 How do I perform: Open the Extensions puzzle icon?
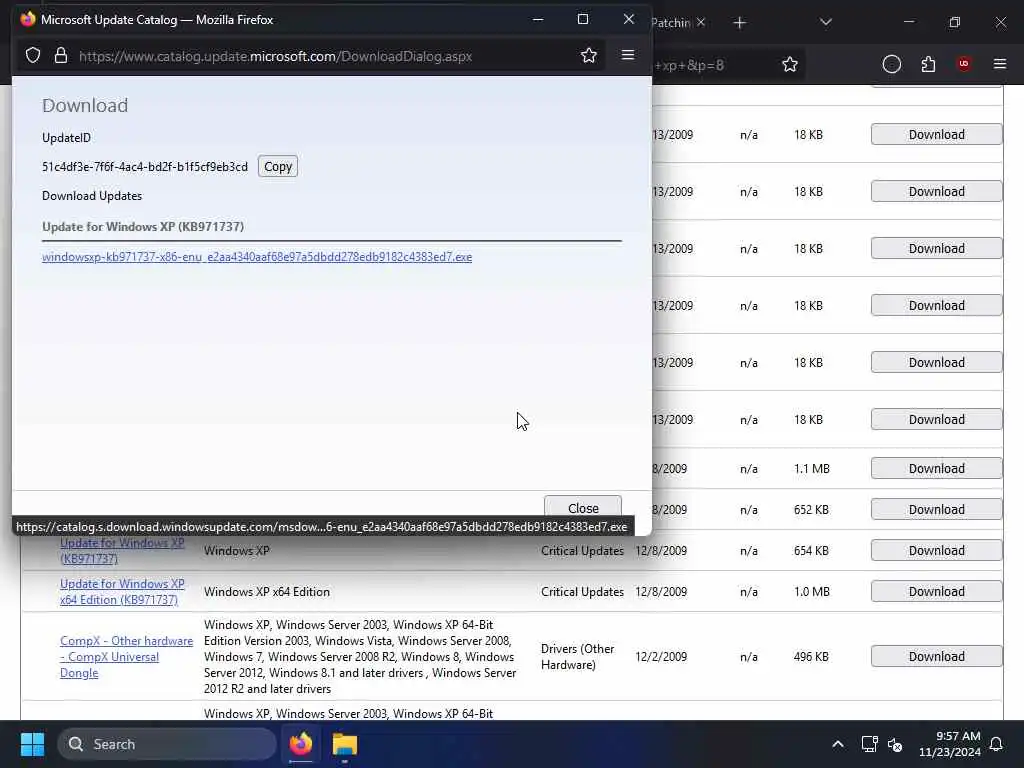point(928,64)
